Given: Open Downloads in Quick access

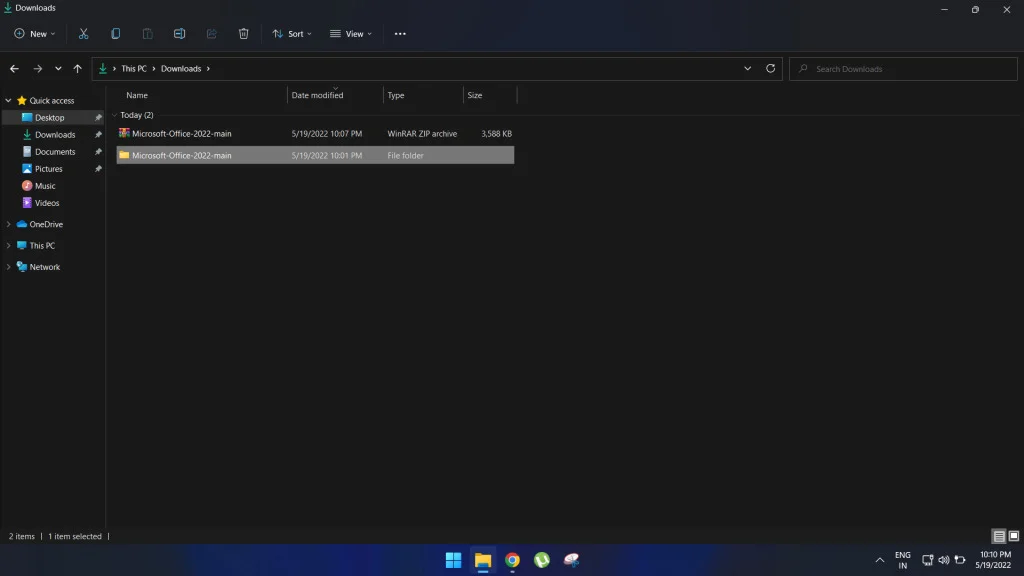Looking at the screenshot, I should (x=55, y=135).
